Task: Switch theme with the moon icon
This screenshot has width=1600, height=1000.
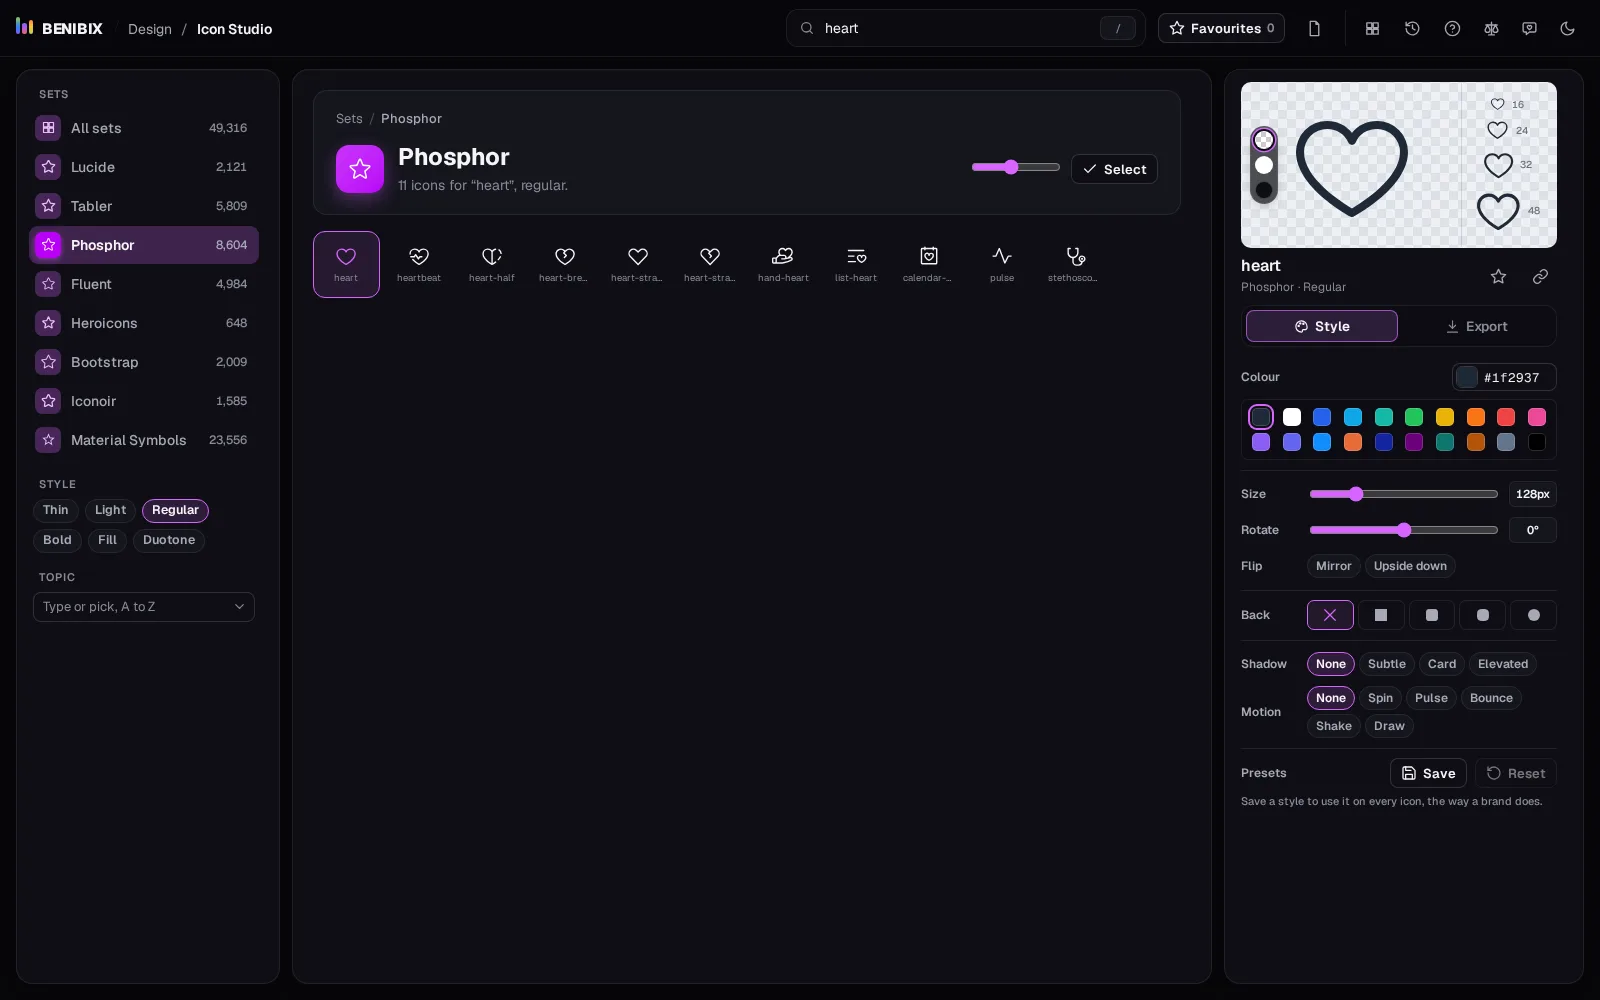Action: tap(1567, 28)
